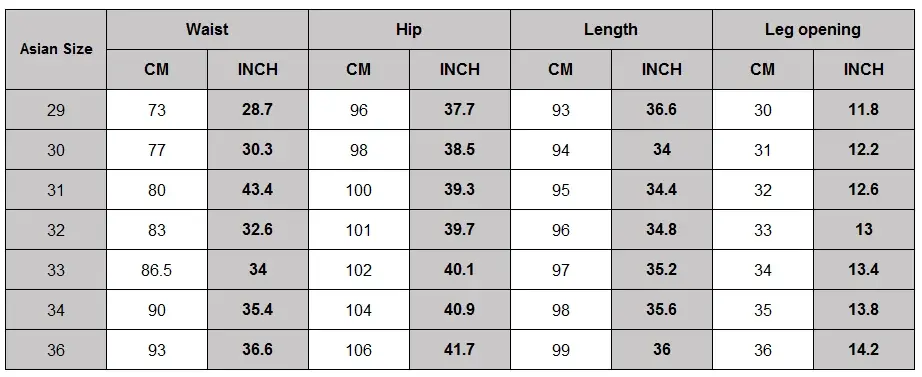Viewport: 922px width, 377px height.
Task: Click leg opening inch value 12.6
Action: [864, 190]
